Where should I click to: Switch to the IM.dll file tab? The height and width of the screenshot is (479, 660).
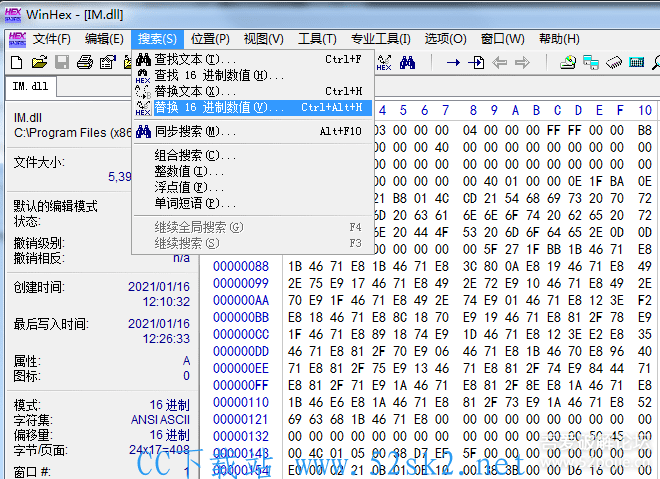pos(30,87)
